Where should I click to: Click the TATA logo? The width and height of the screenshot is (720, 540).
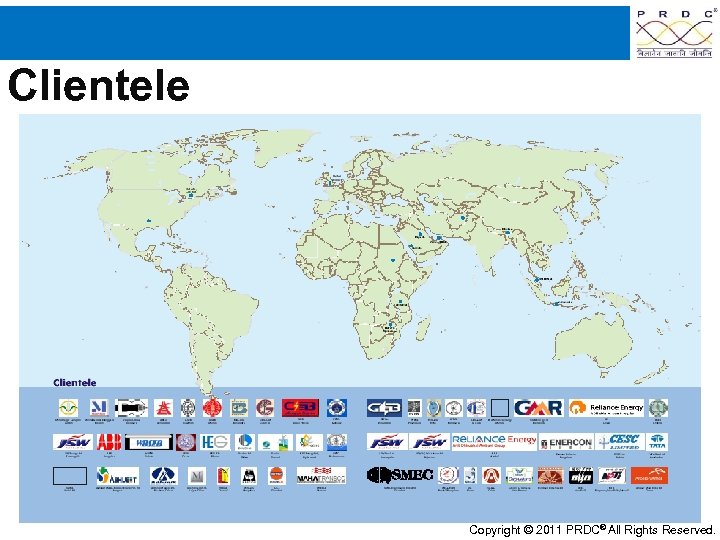[x=657, y=442]
